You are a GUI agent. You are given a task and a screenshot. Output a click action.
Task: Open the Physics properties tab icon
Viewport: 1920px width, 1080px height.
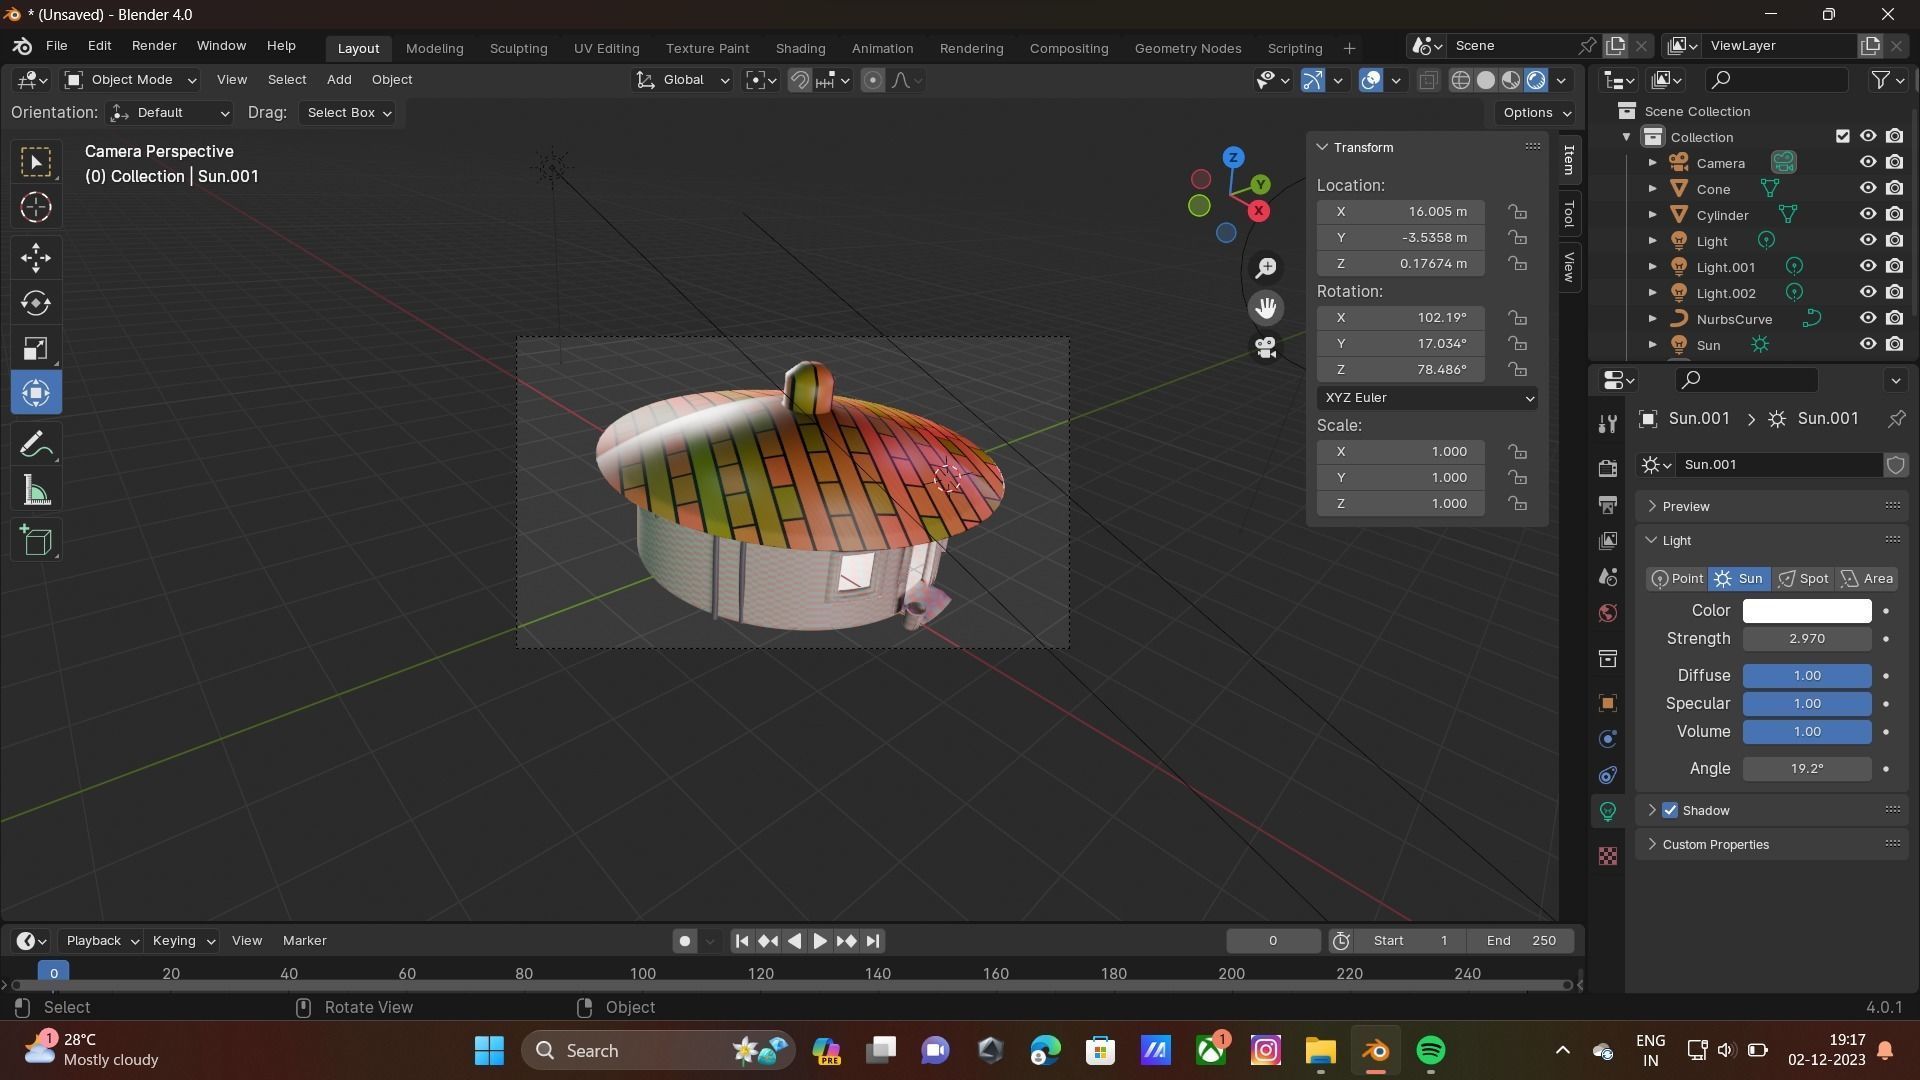tap(1608, 739)
